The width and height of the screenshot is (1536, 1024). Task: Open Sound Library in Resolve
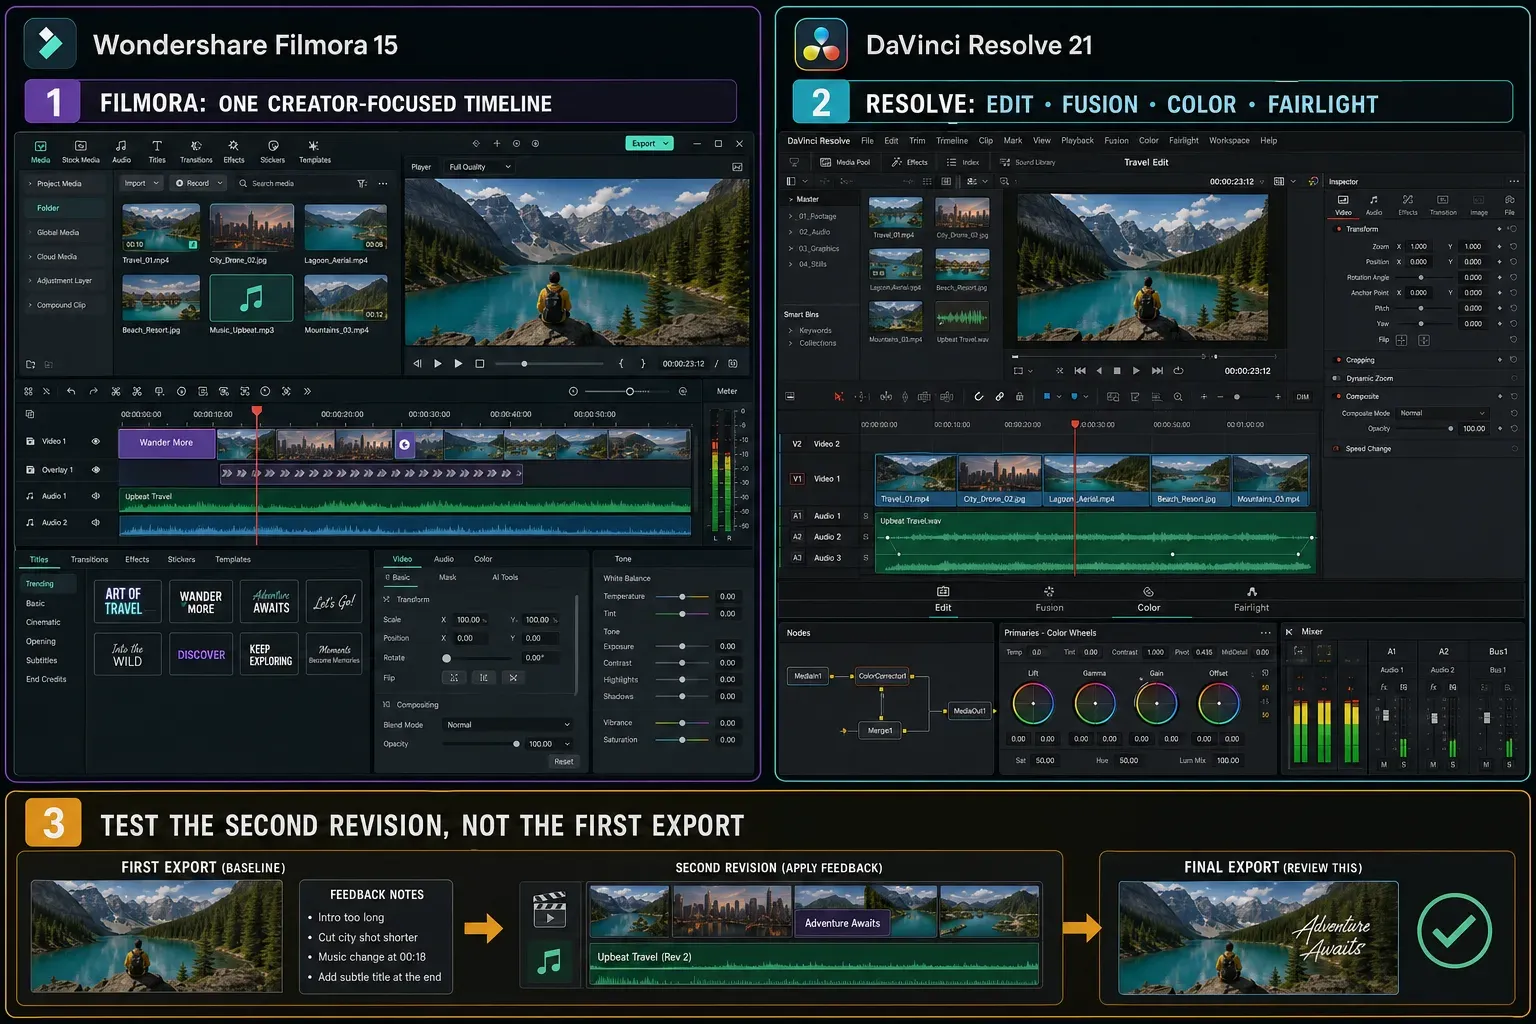point(1027,162)
